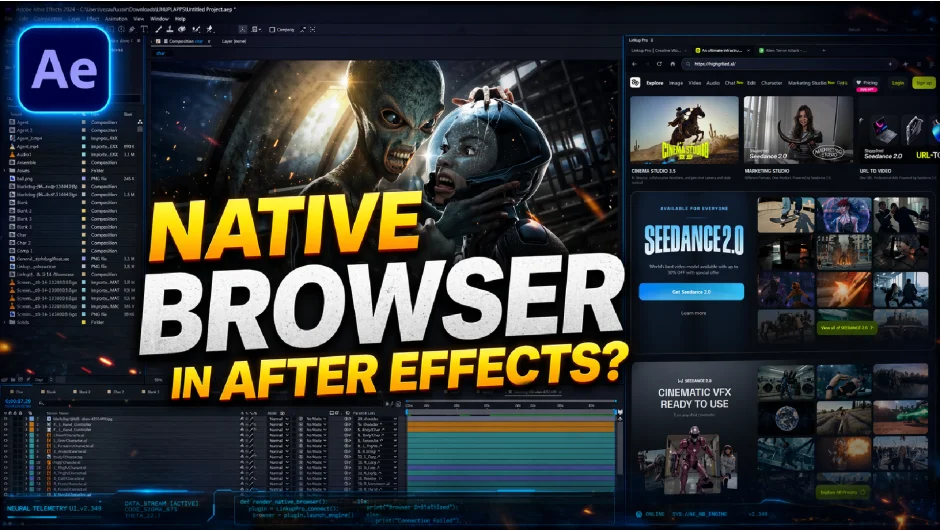940x530 pixels.
Task: Select the Eraser tool
Action: pos(182,29)
